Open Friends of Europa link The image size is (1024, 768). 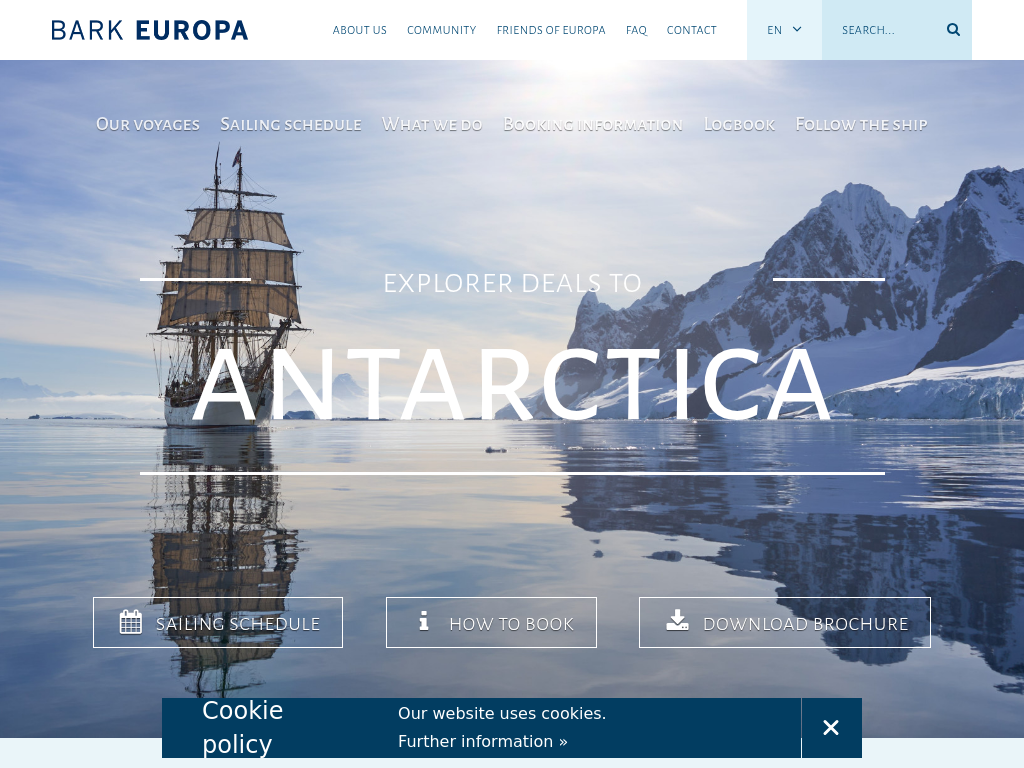point(551,30)
